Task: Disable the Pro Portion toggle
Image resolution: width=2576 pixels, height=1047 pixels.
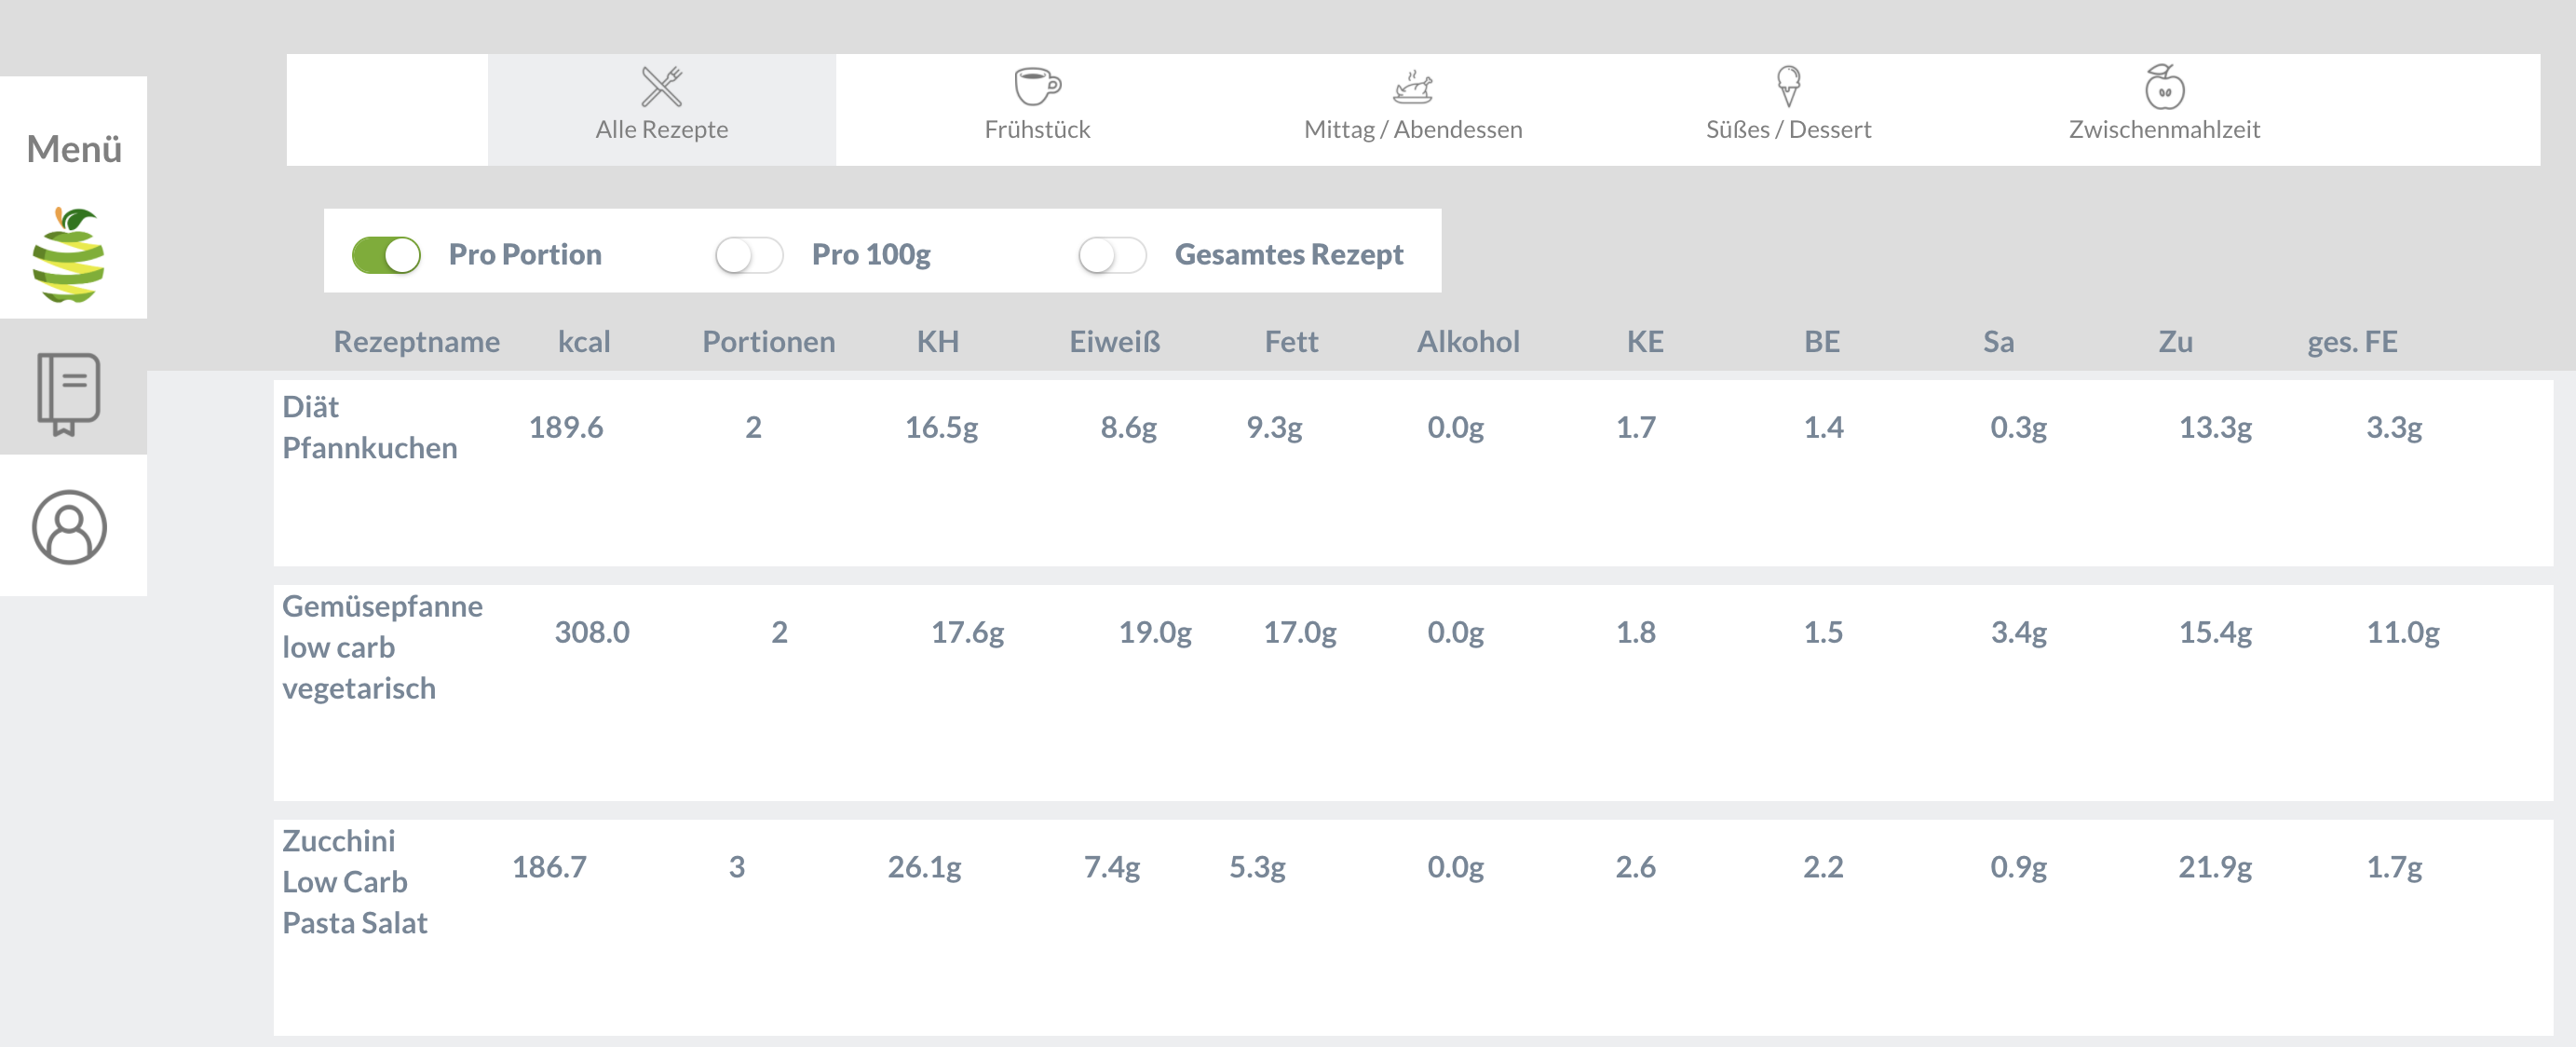Action: point(386,255)
